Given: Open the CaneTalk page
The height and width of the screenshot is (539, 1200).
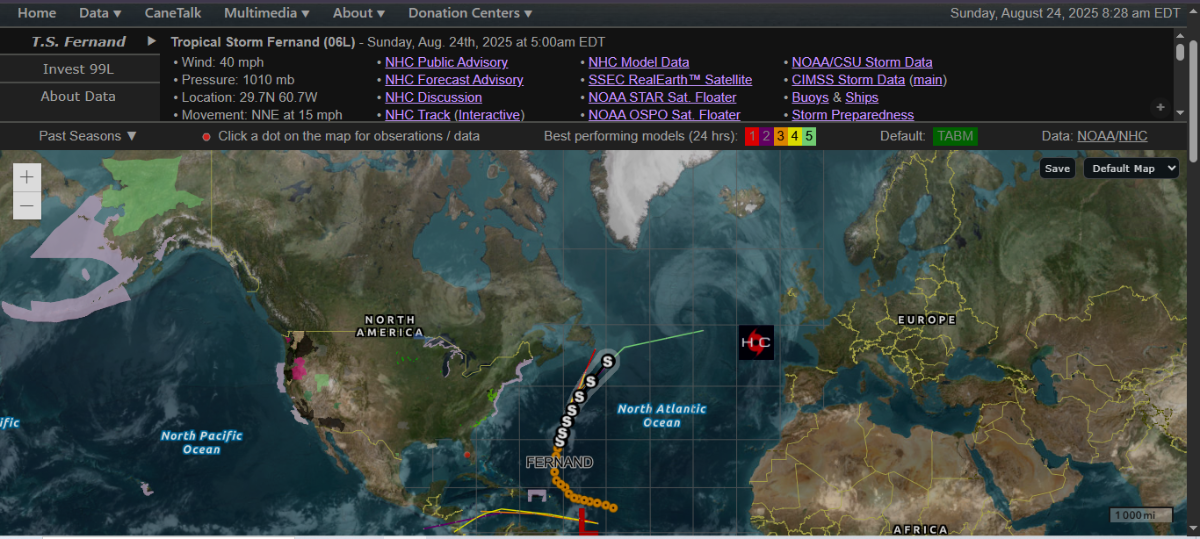Looking at the screenshot, I should point(173,13).
